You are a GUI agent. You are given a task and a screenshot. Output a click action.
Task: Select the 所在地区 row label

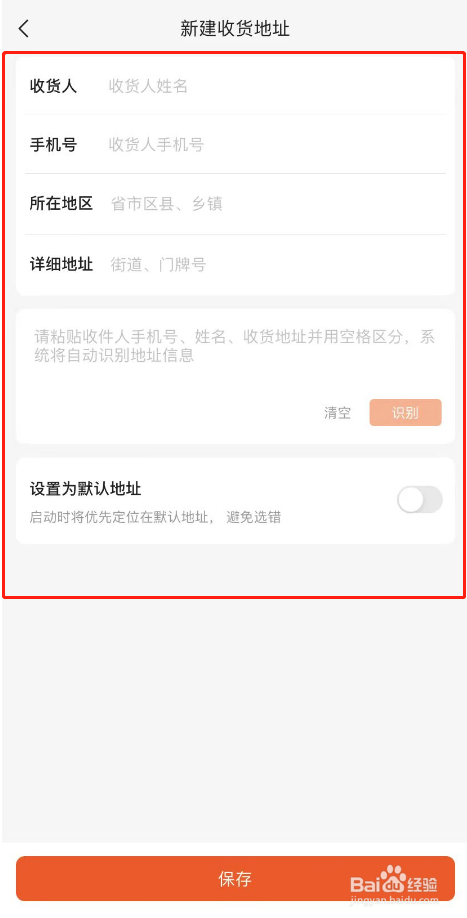click(61, 204)
